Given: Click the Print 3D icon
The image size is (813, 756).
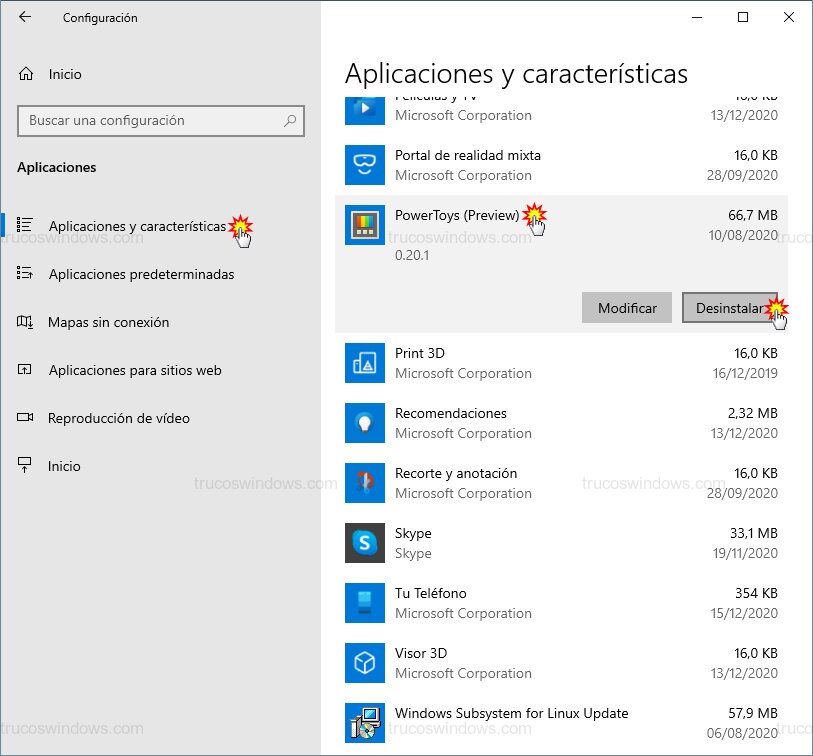Looking at the screenshot, I should pos(364,363).
